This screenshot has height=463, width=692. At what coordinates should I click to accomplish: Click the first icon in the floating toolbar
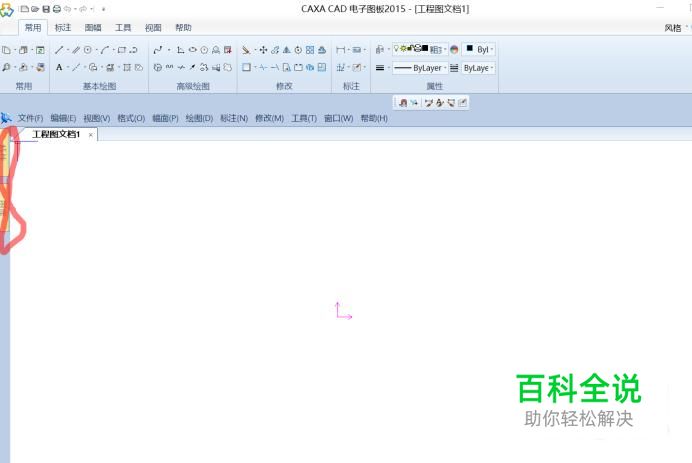point(403,103)
